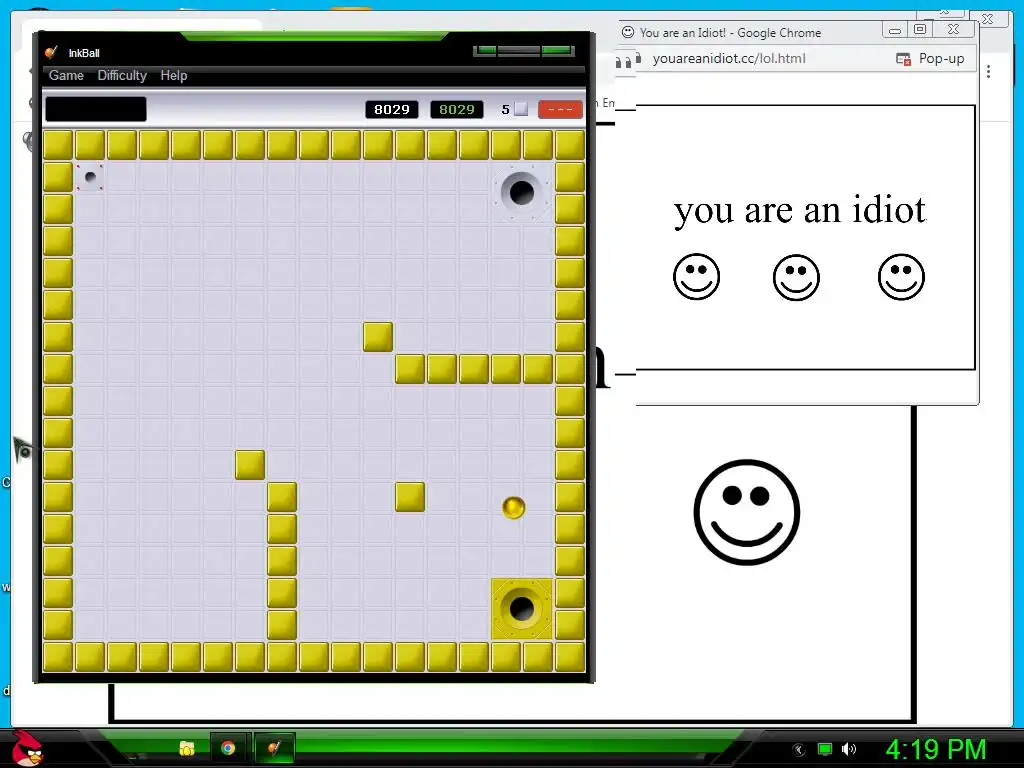Image resolution: width=1024 pixels, height=768 pixels.
Task: Click the red timer display
Action: 560,110
